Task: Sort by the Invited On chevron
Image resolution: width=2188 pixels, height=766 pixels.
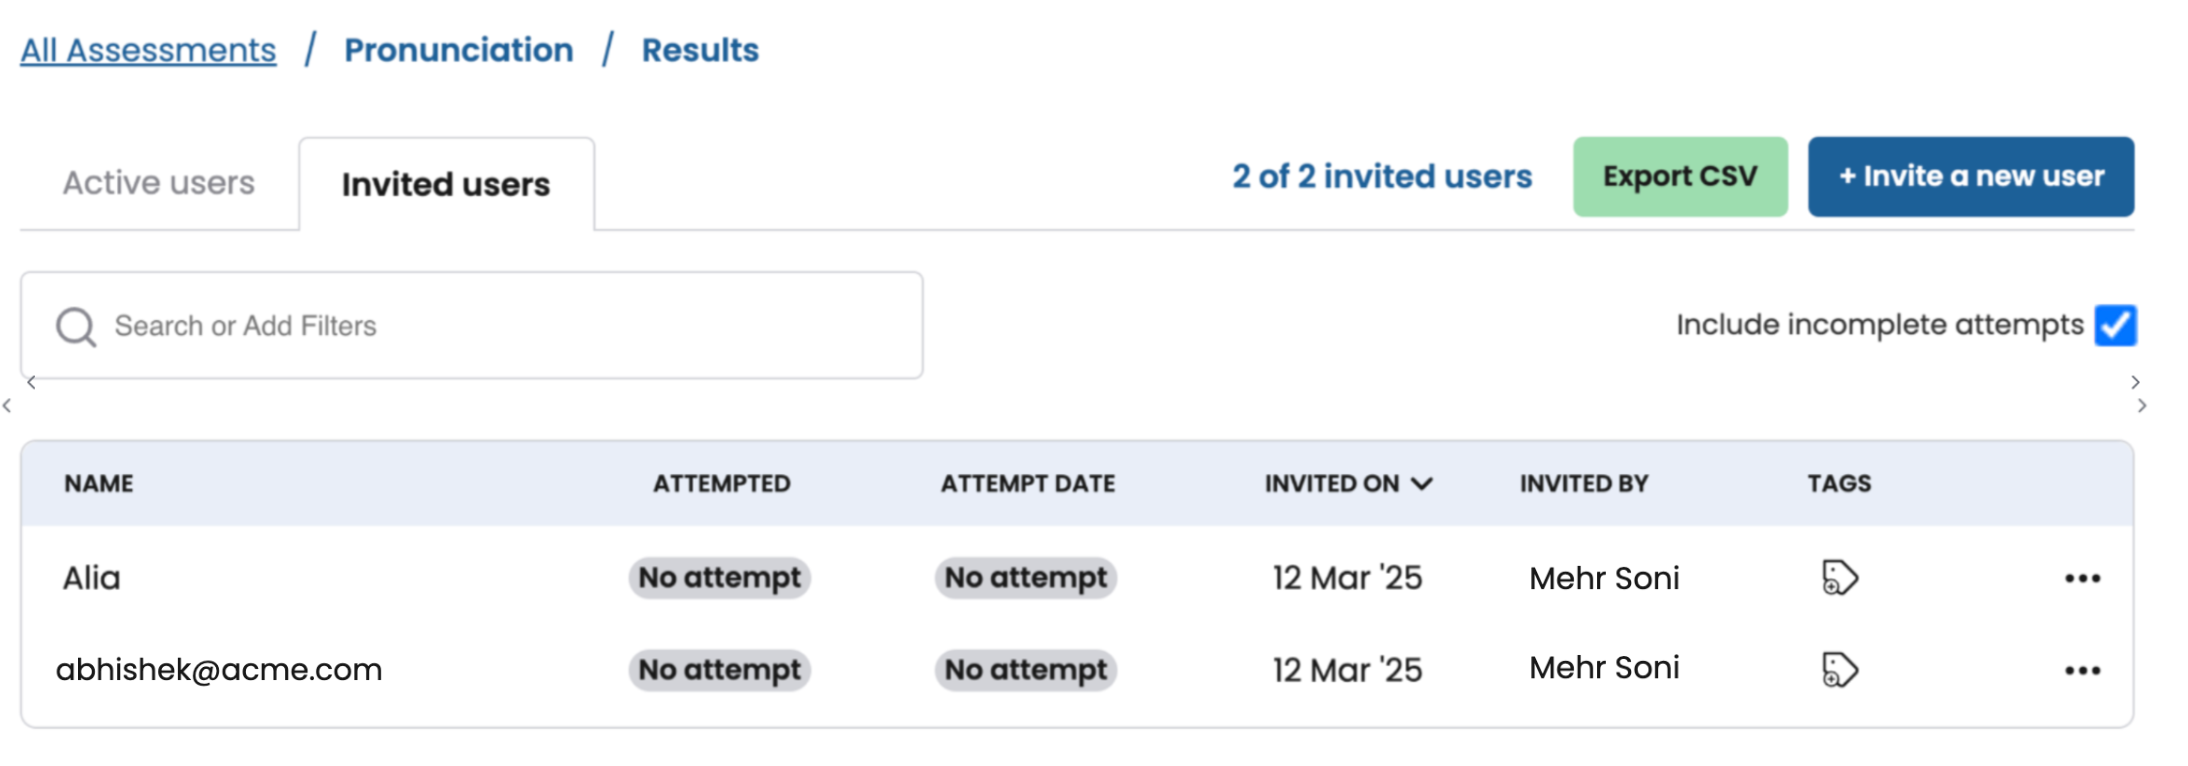Action: coord(1422,484)
